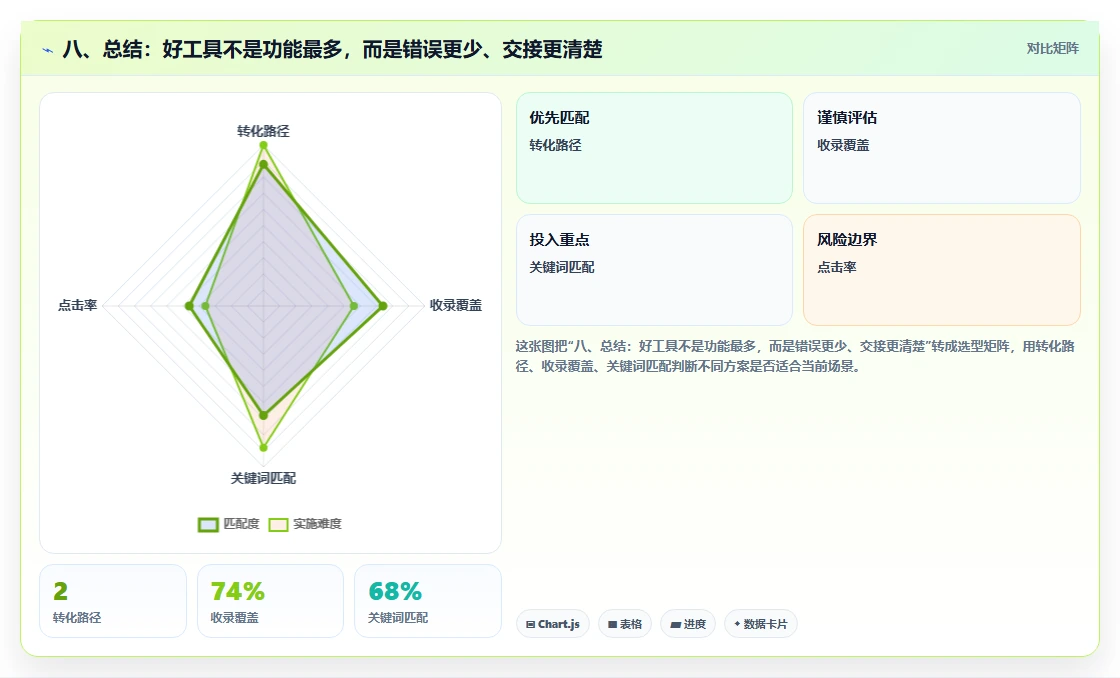Click the 关键词匹配 radar axis label

(x=263, y=479)
